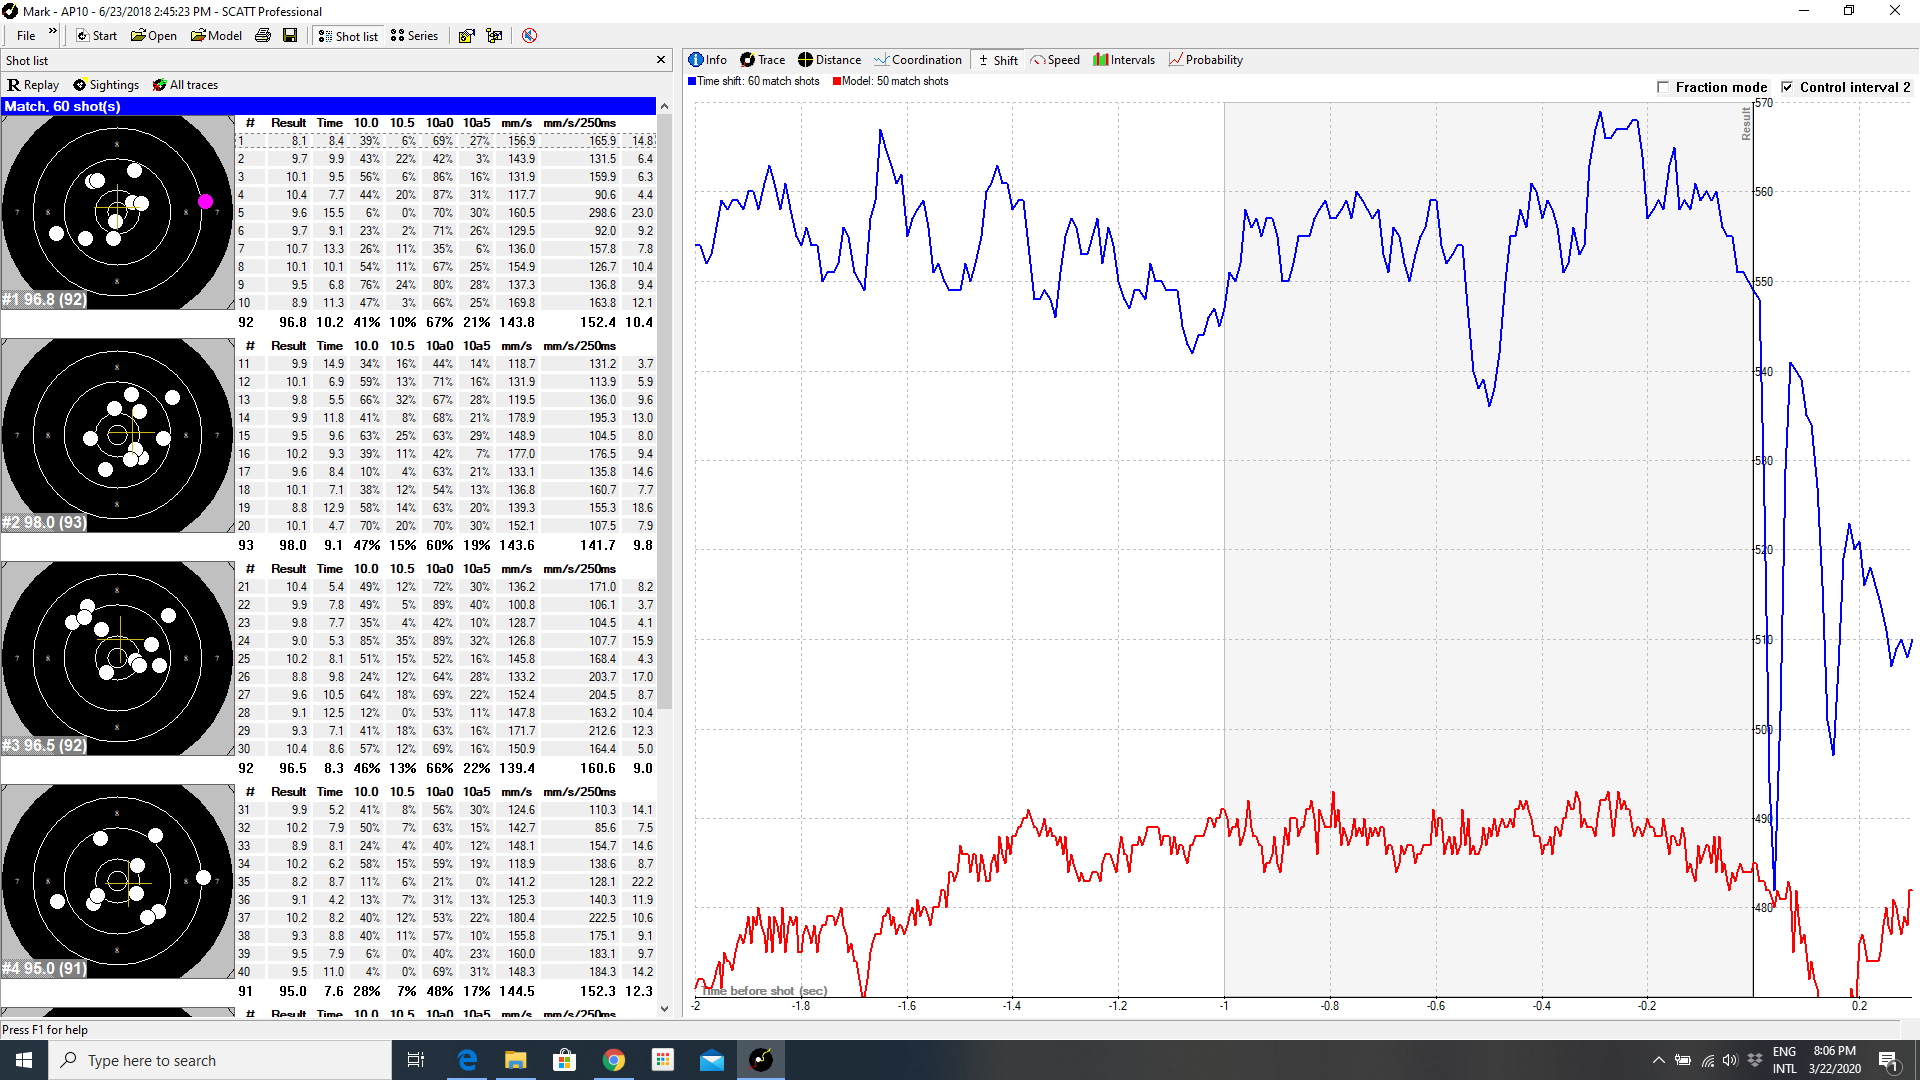Click the shot list scrollbar down arrow
Viewport: 1920px width, 1080px height.
(x=665, y=1009)
